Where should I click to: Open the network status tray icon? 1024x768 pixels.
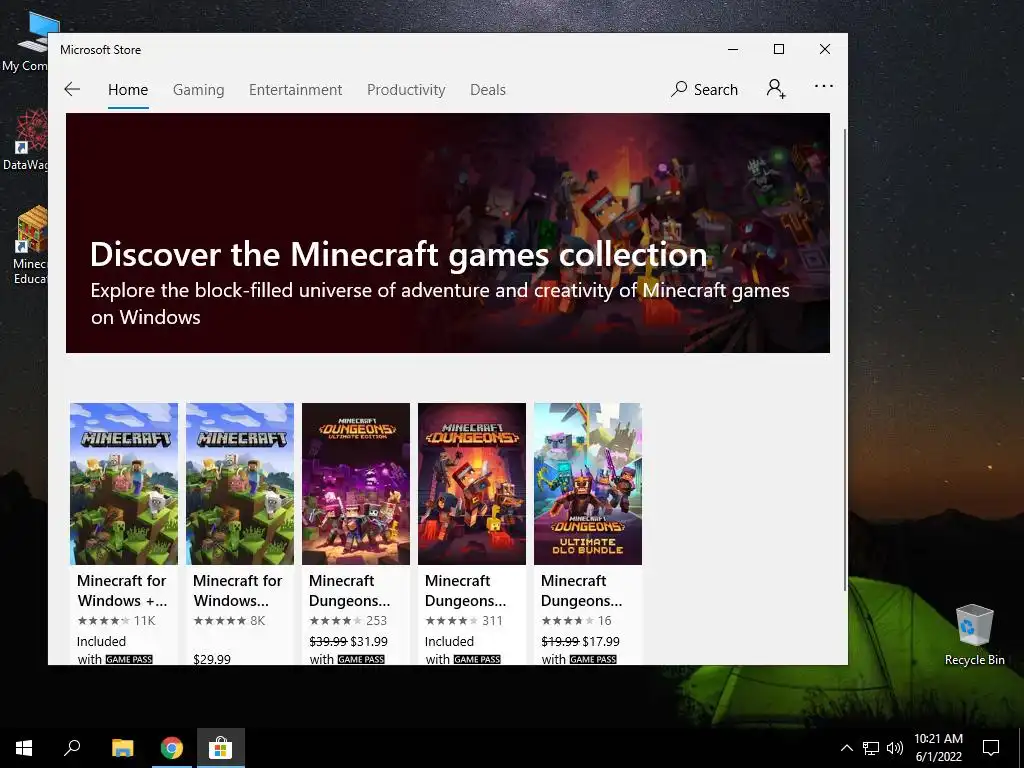871,748
